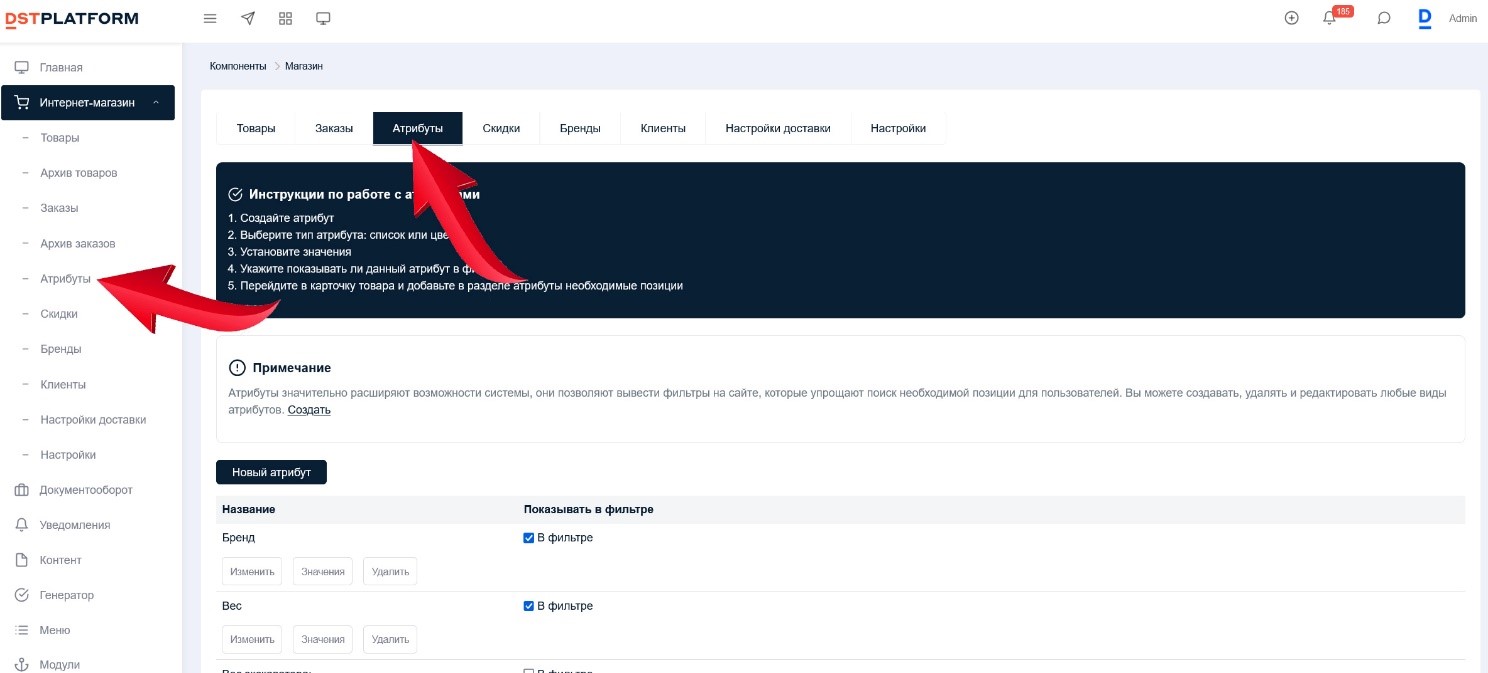This screenshot has height=673, width=1488.
Task: Click the hamburger menu icon in top bar
Action: [x=210, y=18]
